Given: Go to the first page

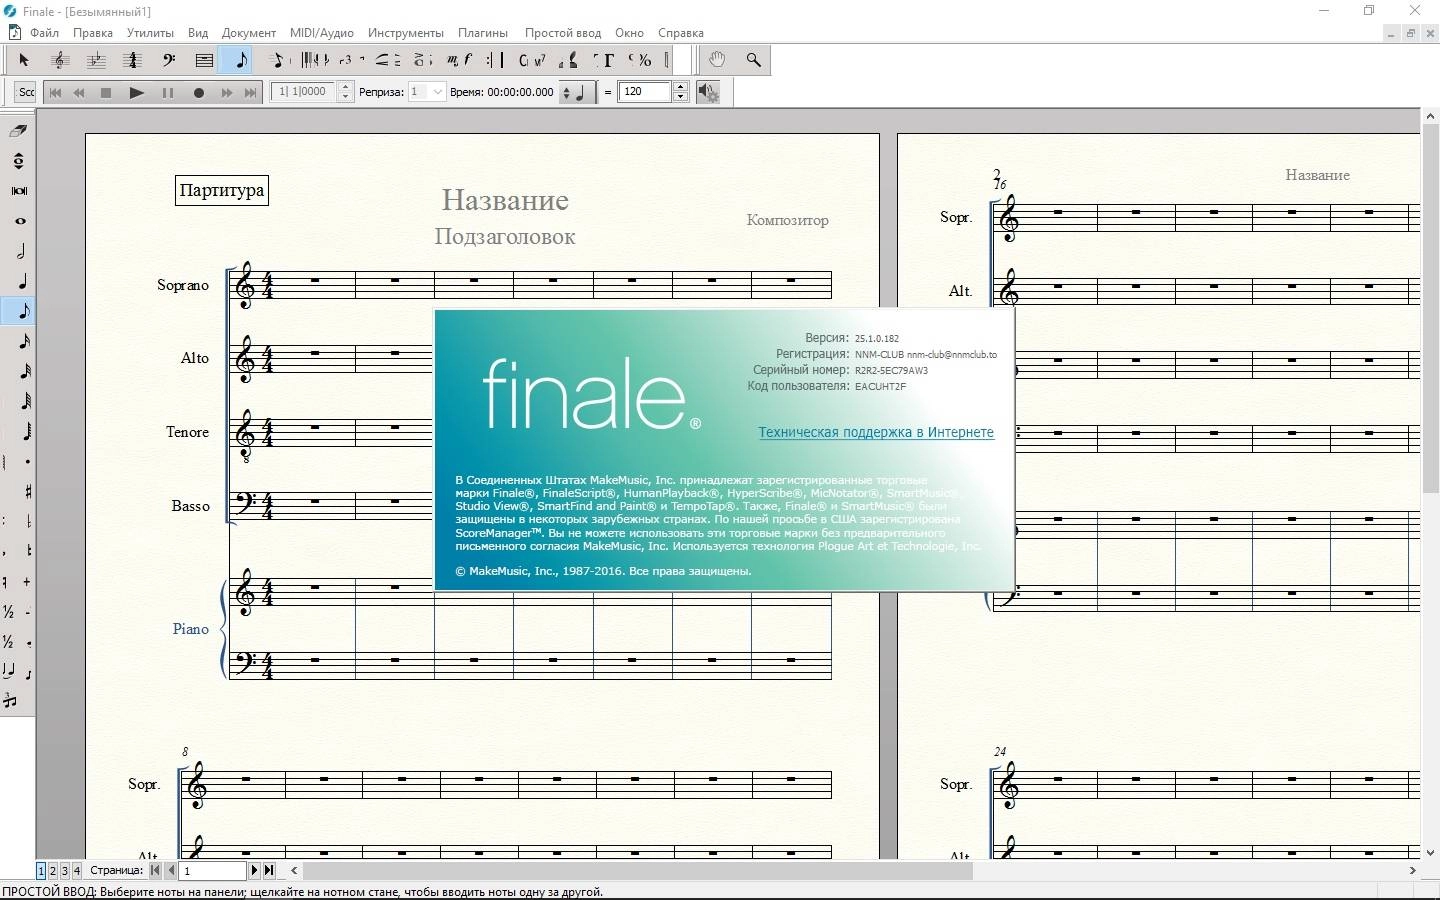Looking at the screenshot, I should 155,870.
